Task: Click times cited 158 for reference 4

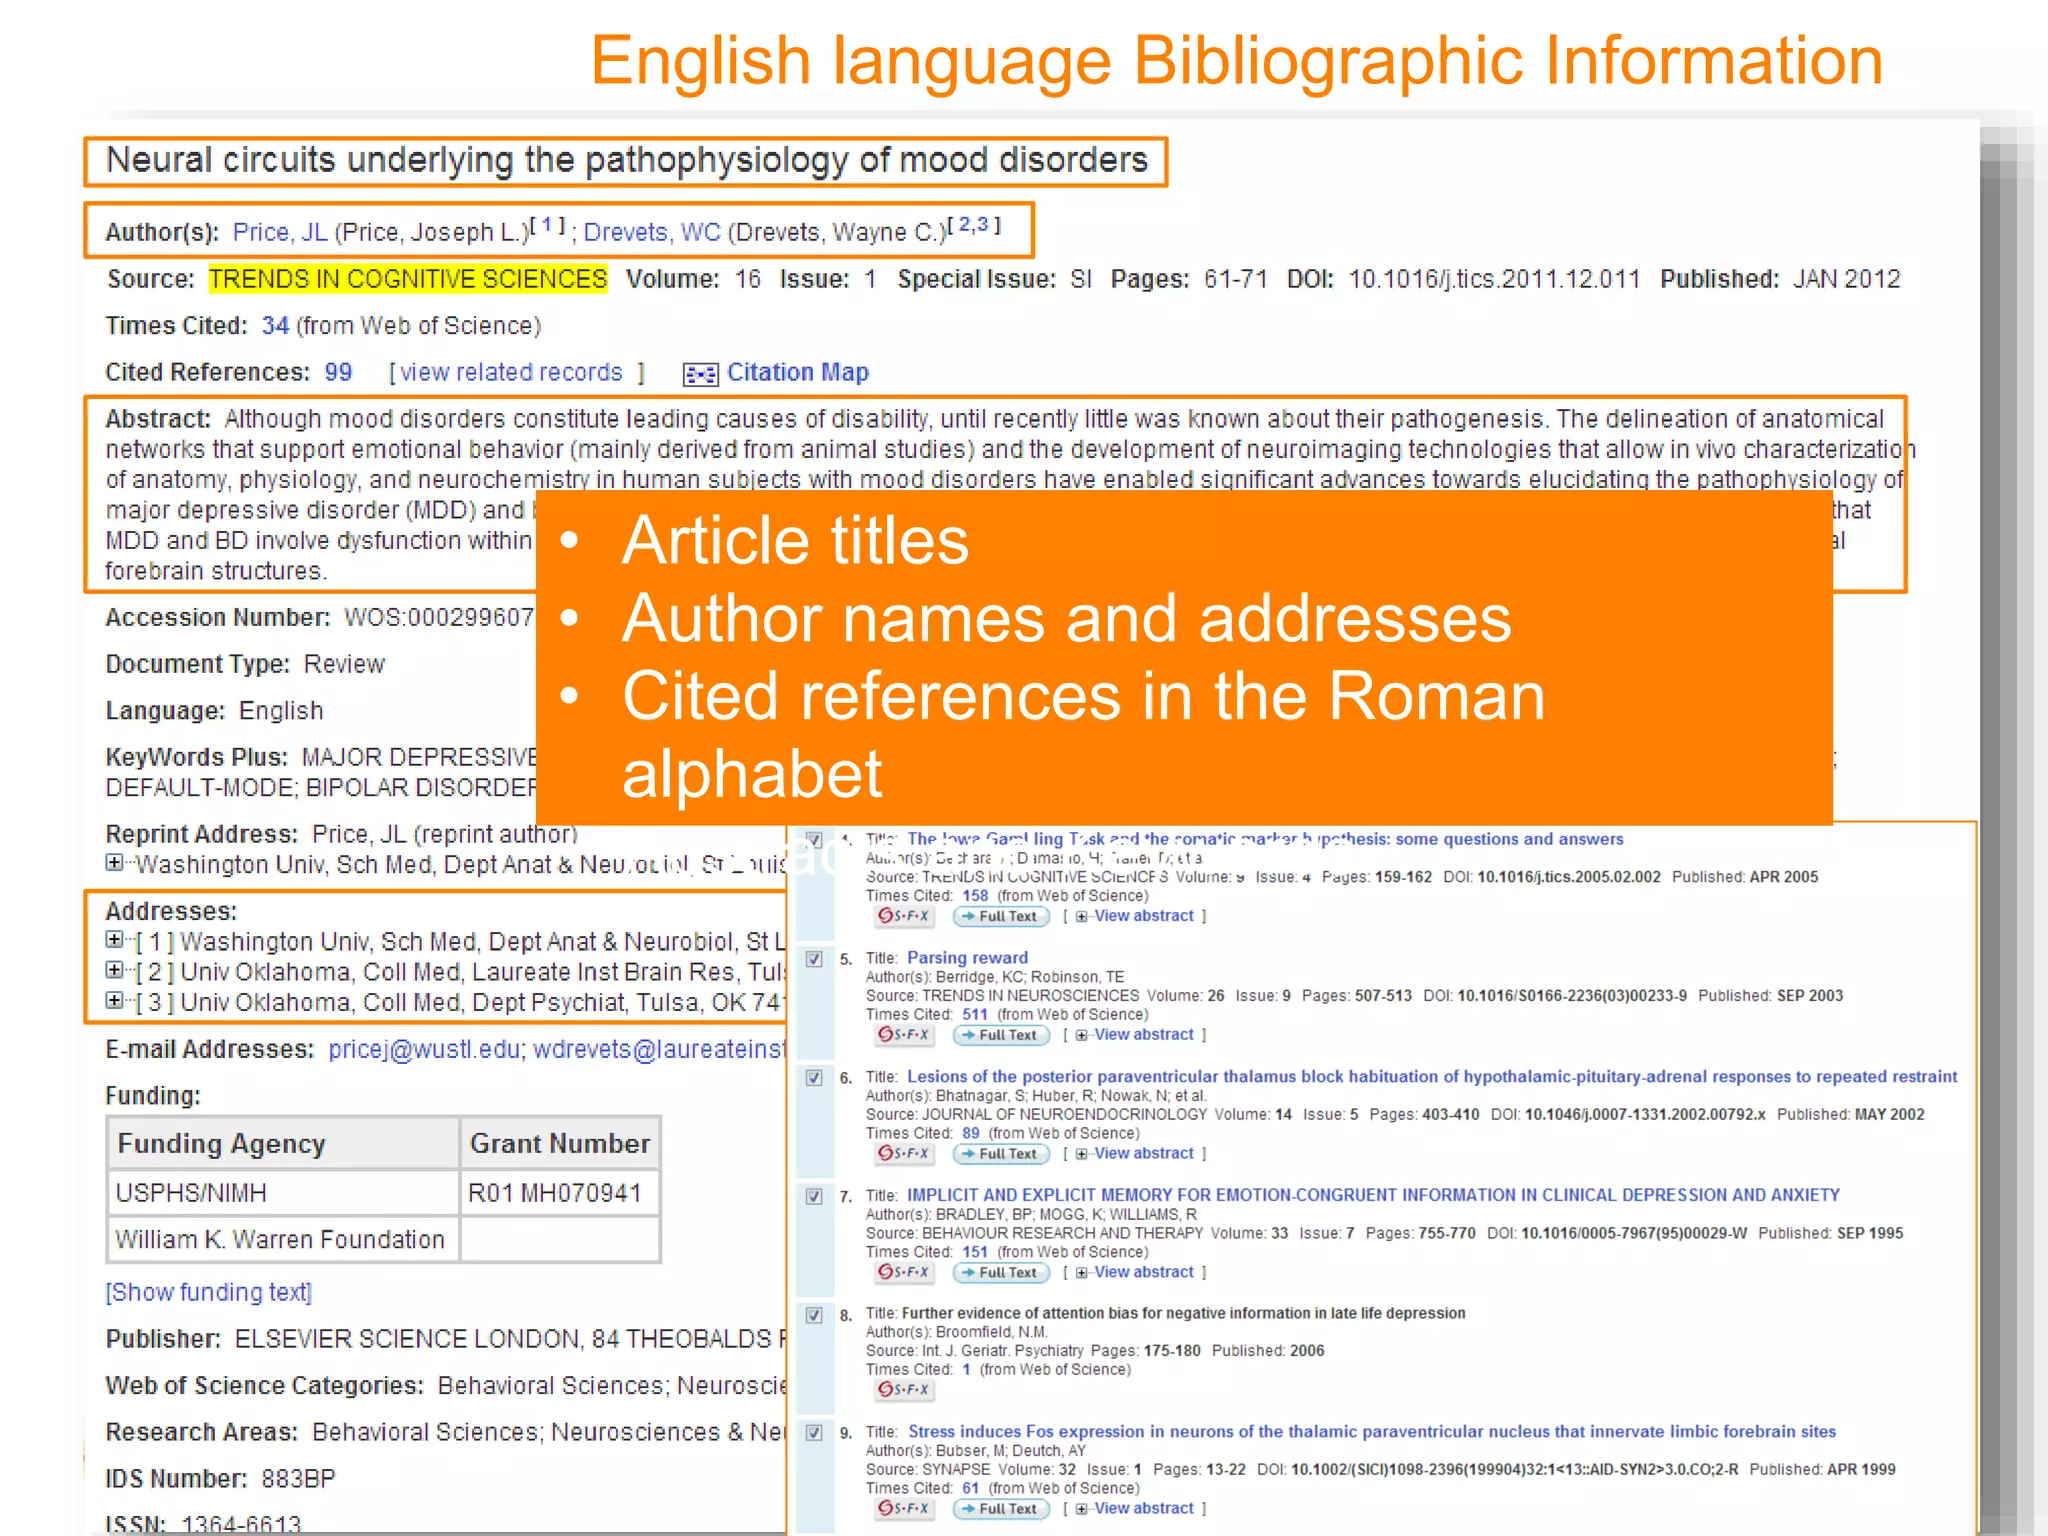Action: coord(975,896)
